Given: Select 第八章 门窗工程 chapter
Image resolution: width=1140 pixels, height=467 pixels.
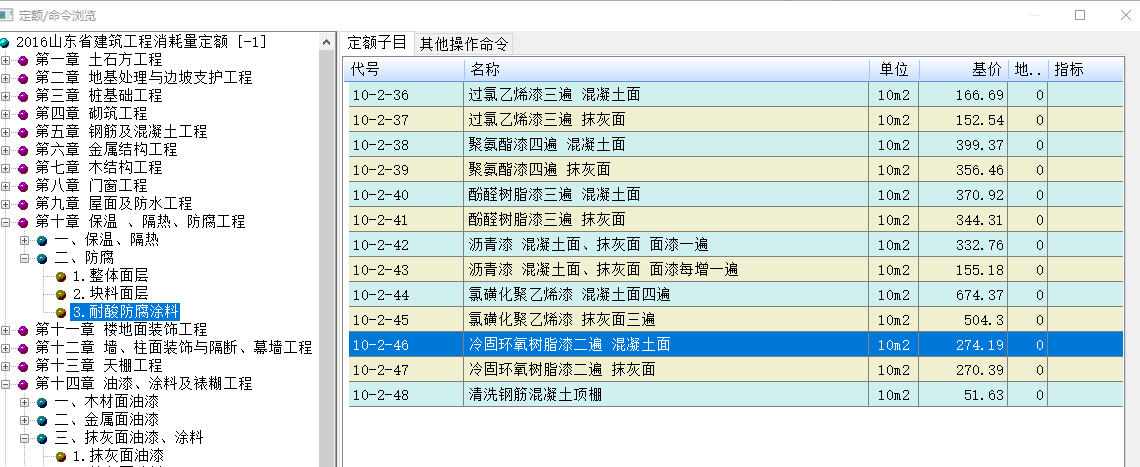Looking at the screenshot, I should tap(91, 186).
